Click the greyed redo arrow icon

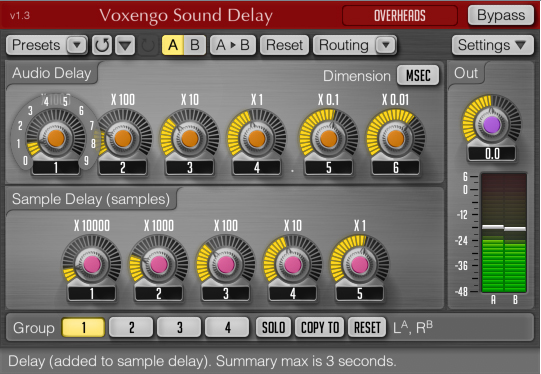(148, 45)
